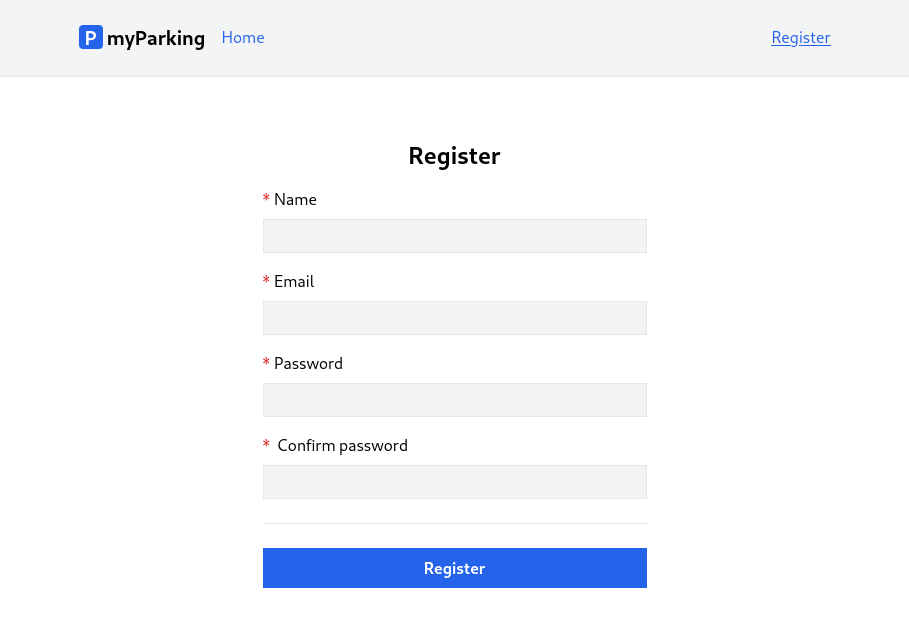Image resolution: width=909 pixels, height=631 pixels.
Task: Click the red asterisk beside Email
Action: [x=266, y=280]
